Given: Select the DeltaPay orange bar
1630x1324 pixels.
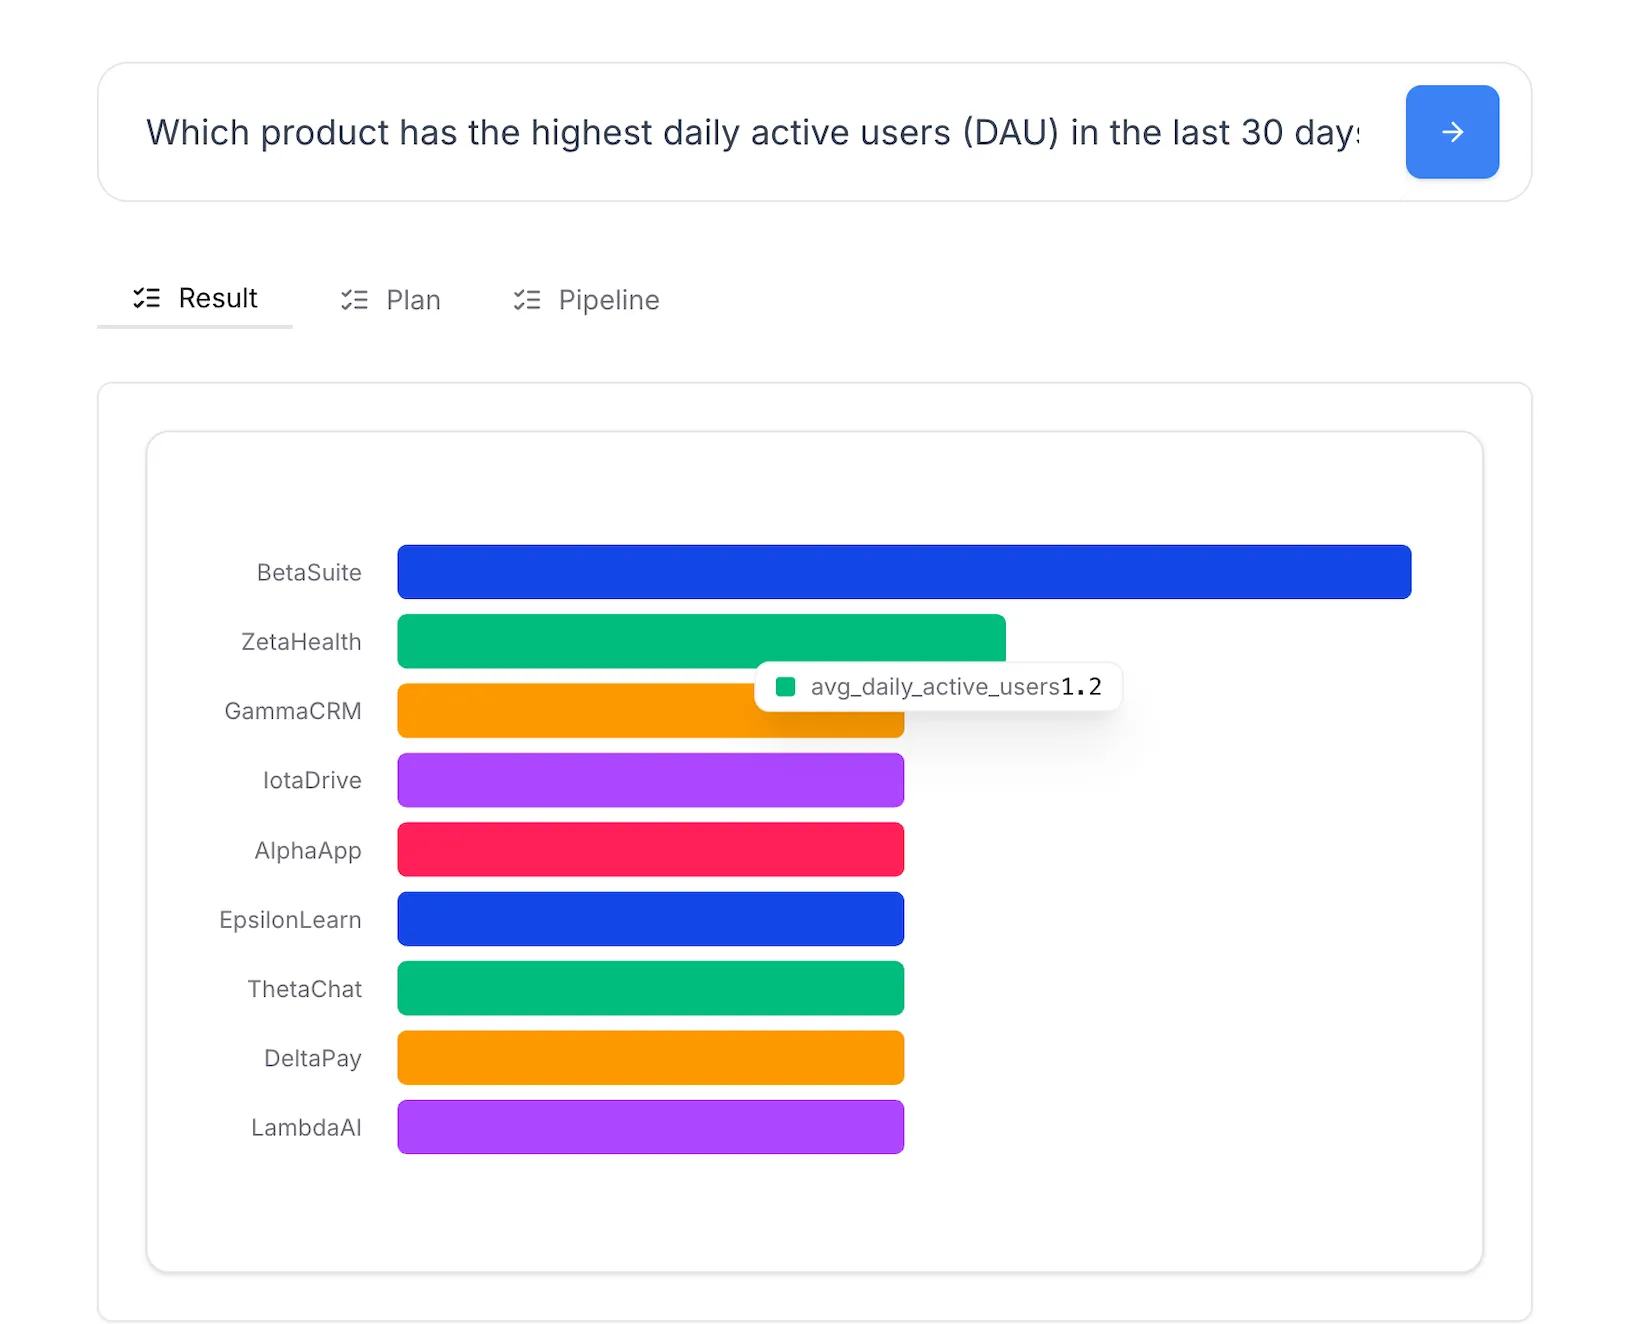Looking at the screenshot, I should (650, 1057).
